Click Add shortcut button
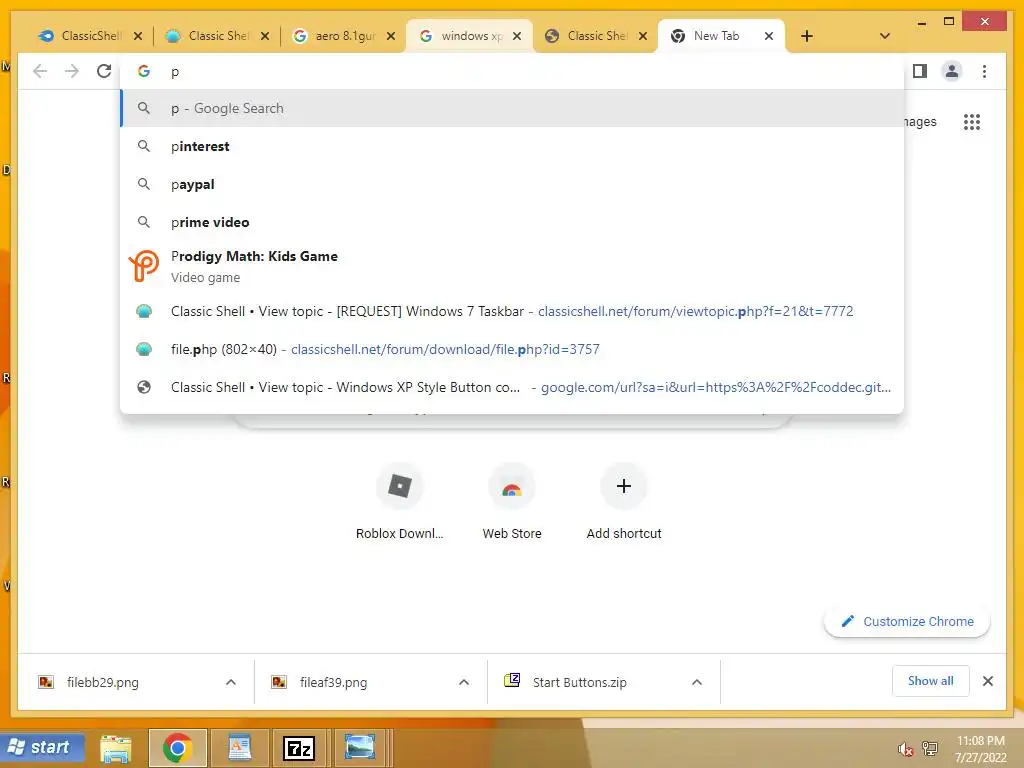 tap(624, 503)
